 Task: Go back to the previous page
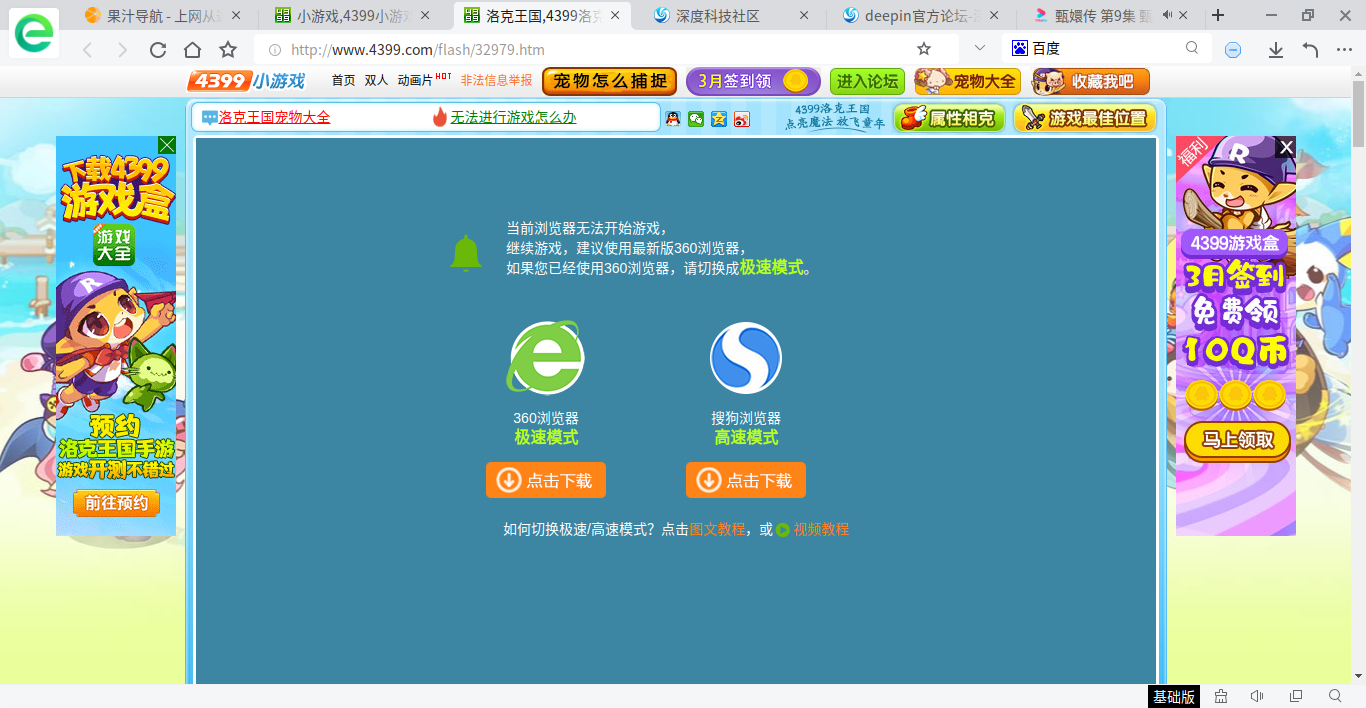pyautogui.click(x=87, y=50)
